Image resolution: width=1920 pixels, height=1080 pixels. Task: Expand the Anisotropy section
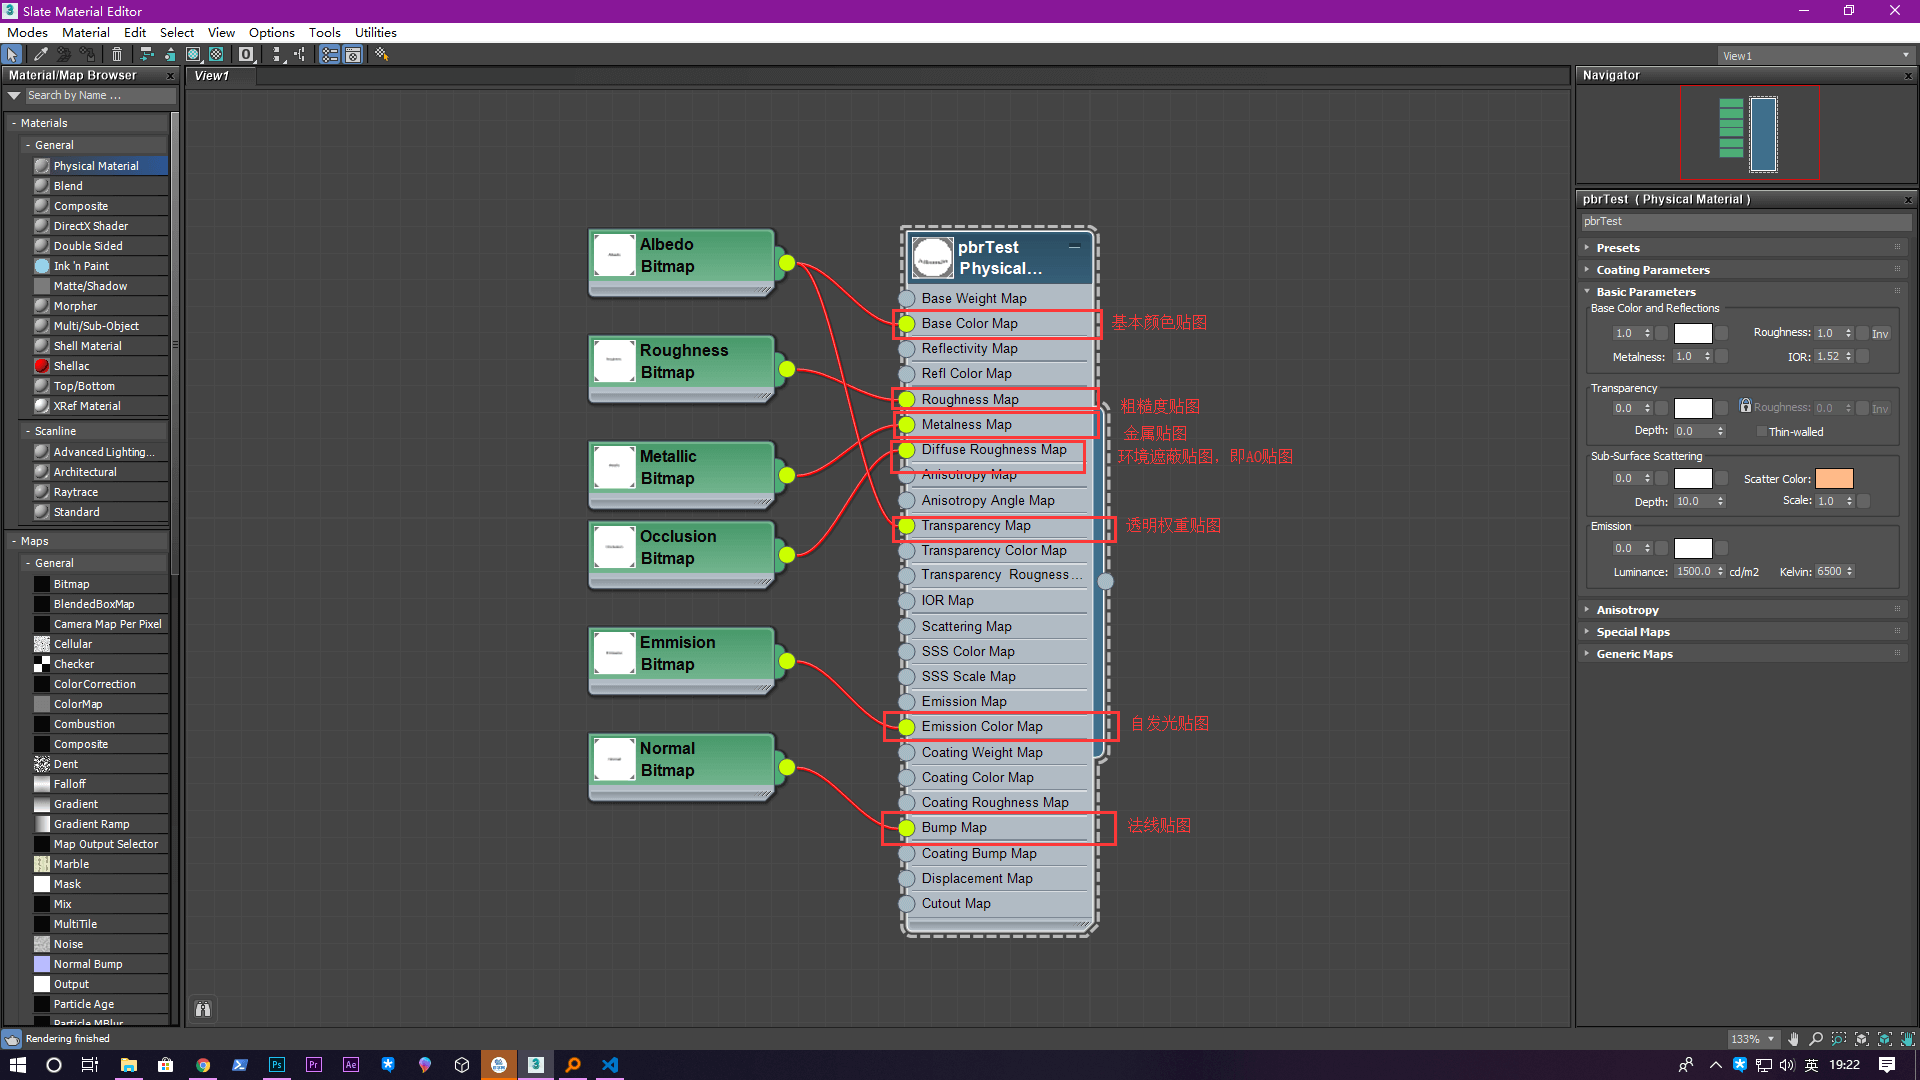pyautogui.click(x=1626, y=608)
